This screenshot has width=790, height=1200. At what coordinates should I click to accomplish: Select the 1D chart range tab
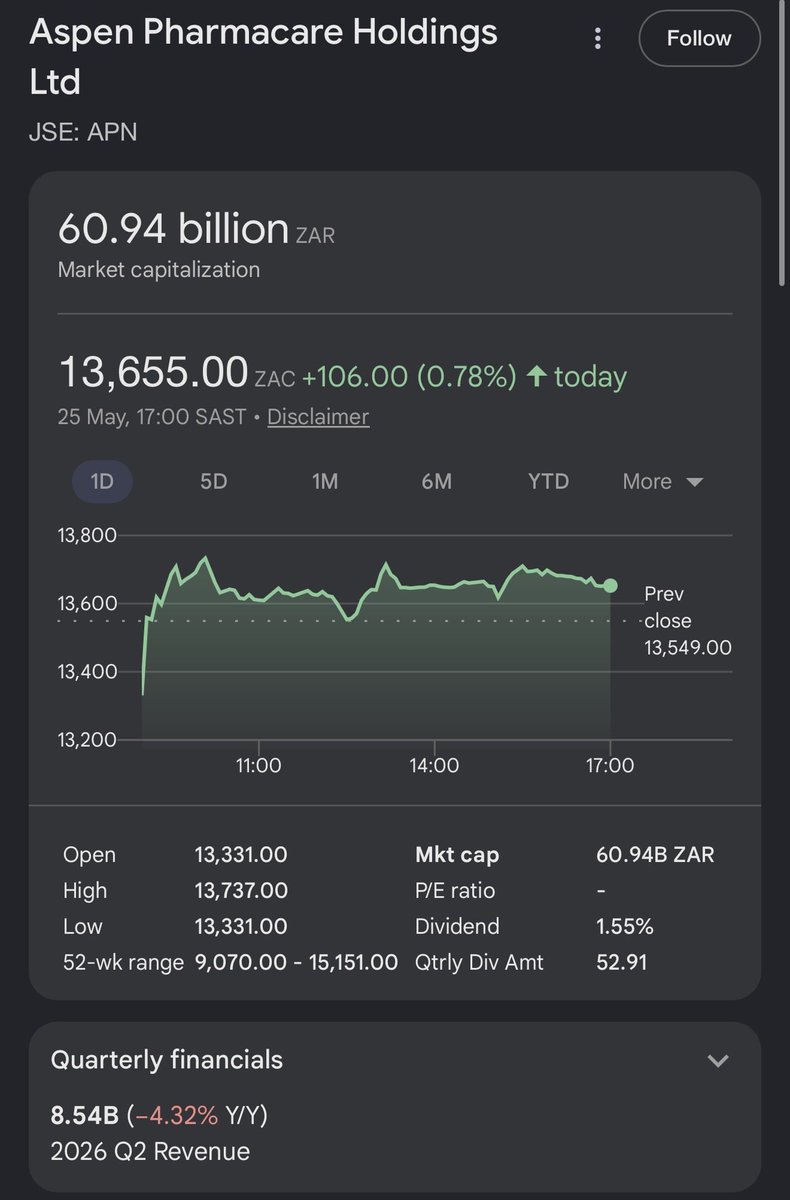[x=102, y=481]
